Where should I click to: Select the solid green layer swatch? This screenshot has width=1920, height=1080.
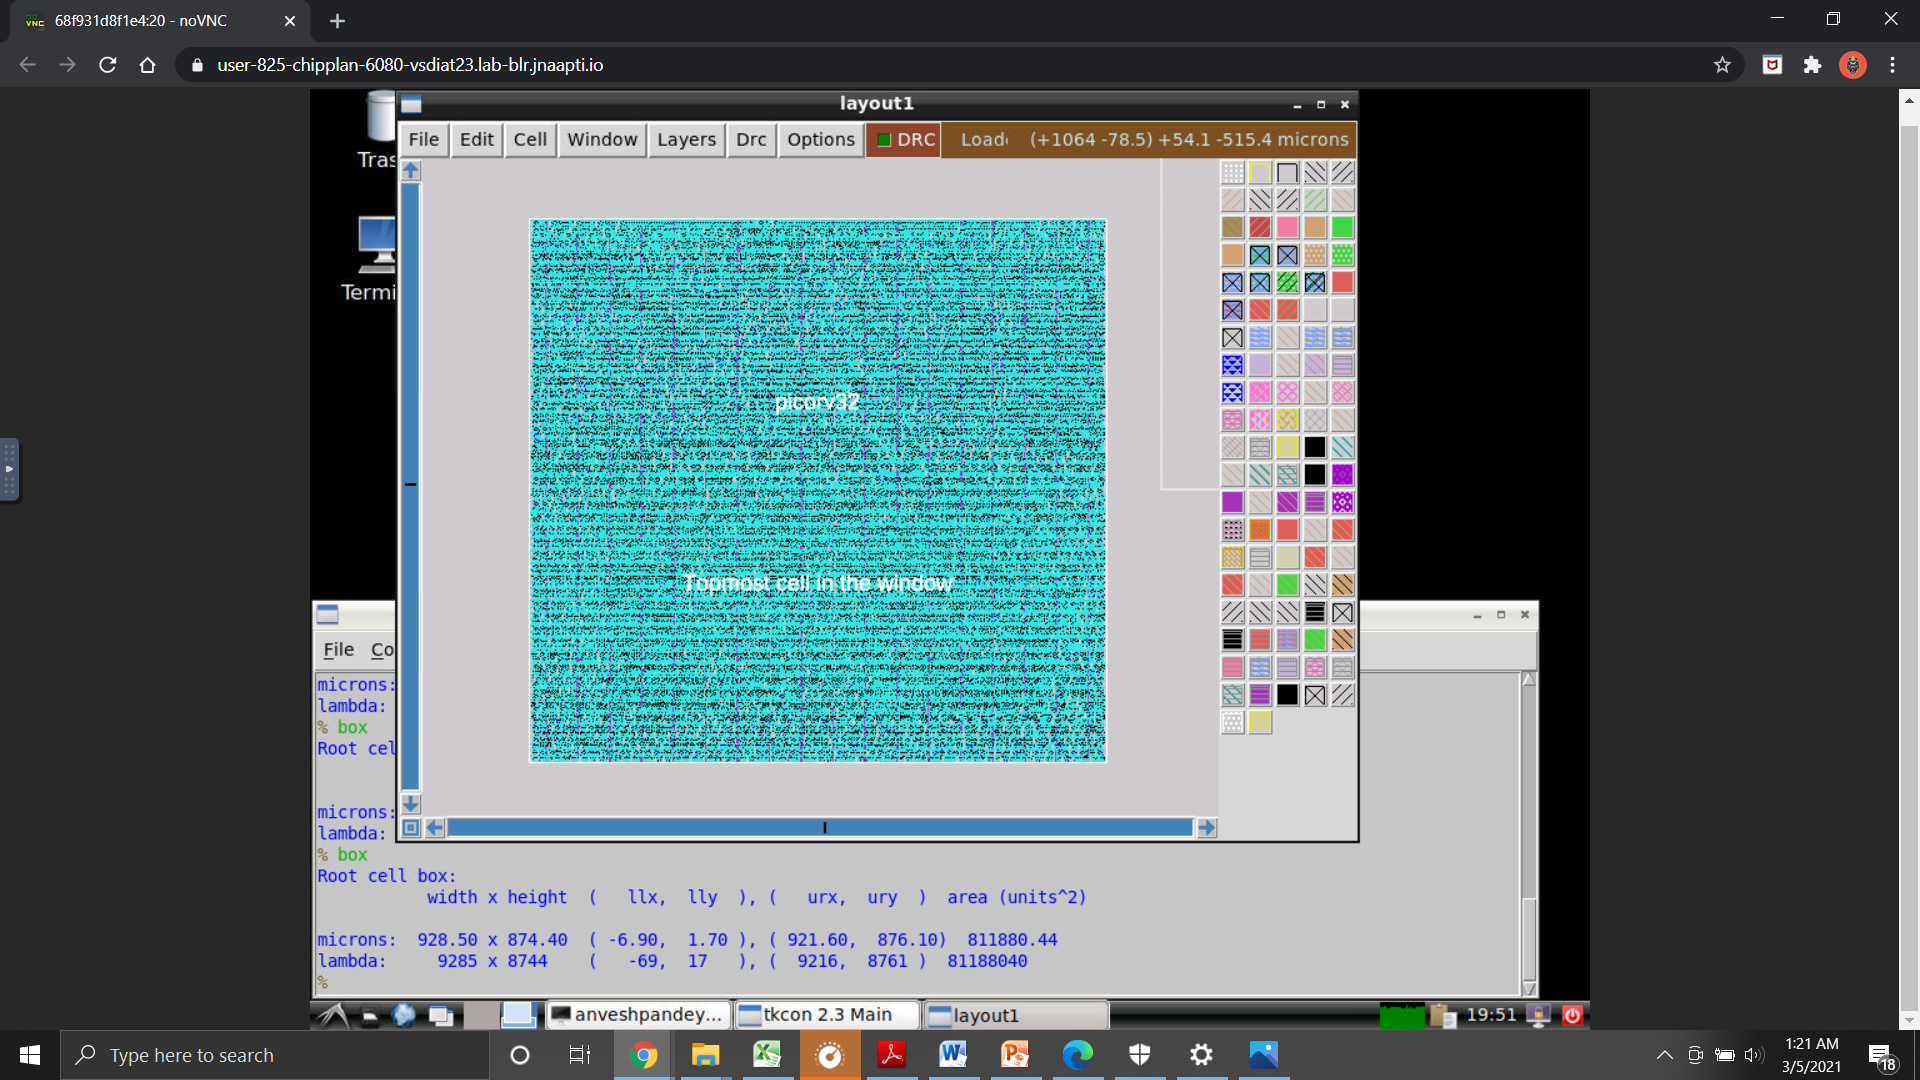1342,228
